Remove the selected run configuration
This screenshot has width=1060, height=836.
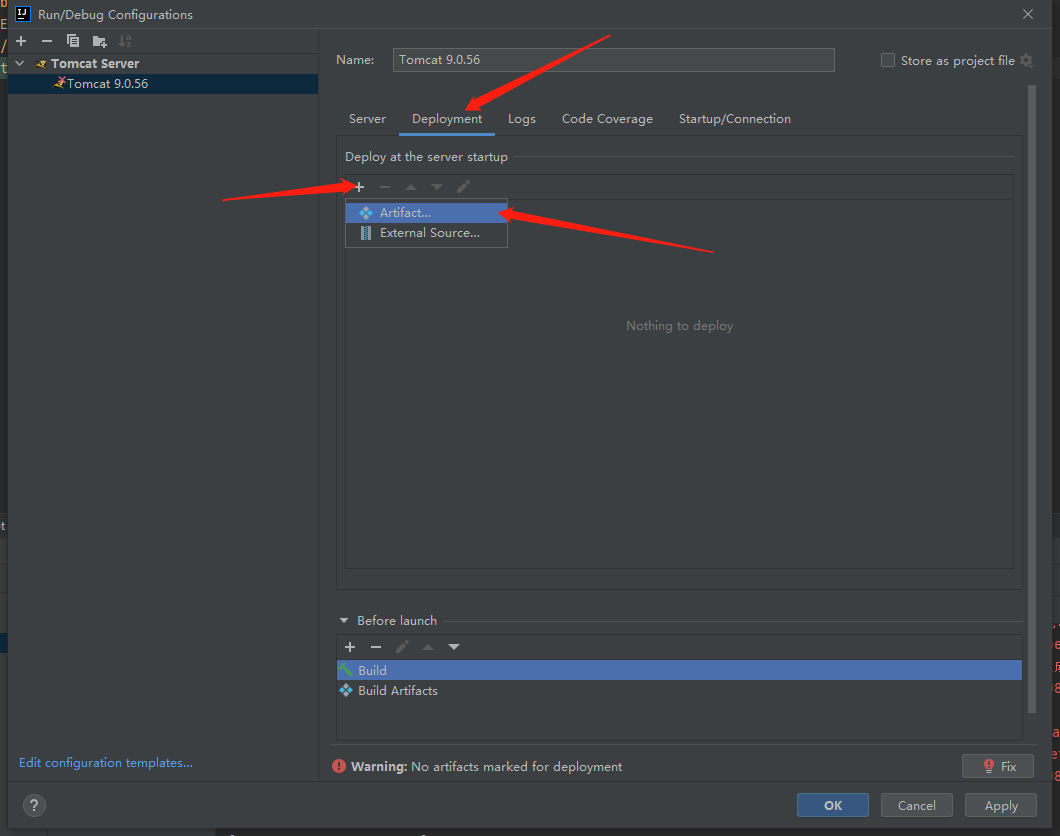47,41
